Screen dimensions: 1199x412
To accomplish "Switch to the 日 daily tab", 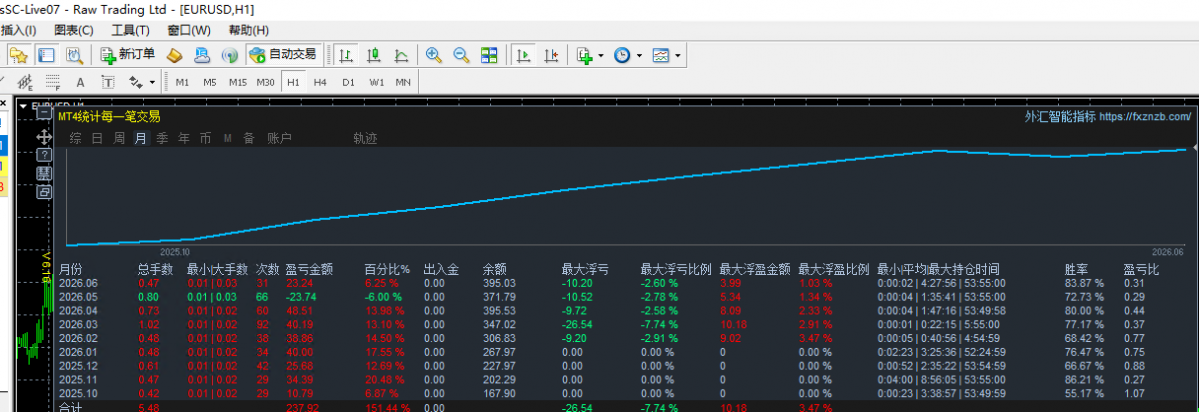I will click(x=97, y=138).
